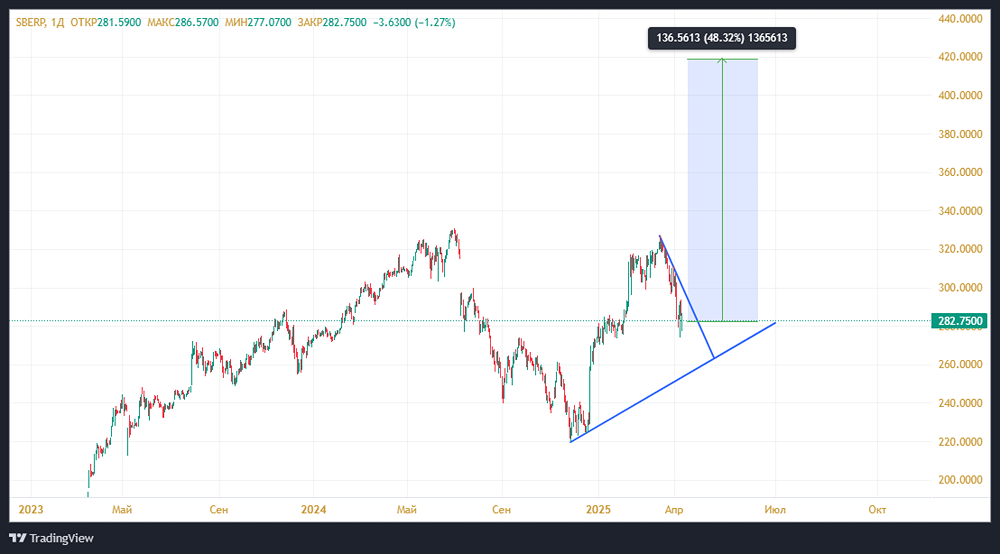
Task: Click the 200.0000 price scale label
Action: [958, 480]
